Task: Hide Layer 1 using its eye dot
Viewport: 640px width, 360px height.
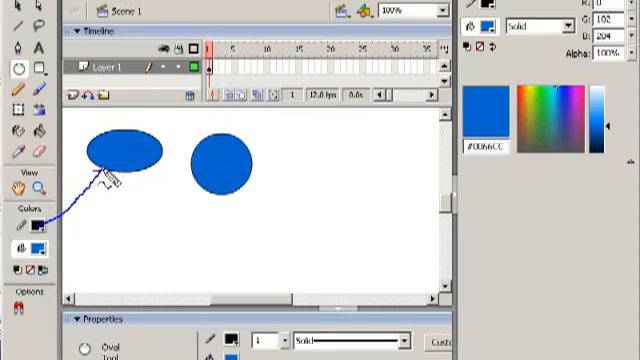Action: (163, 67)
